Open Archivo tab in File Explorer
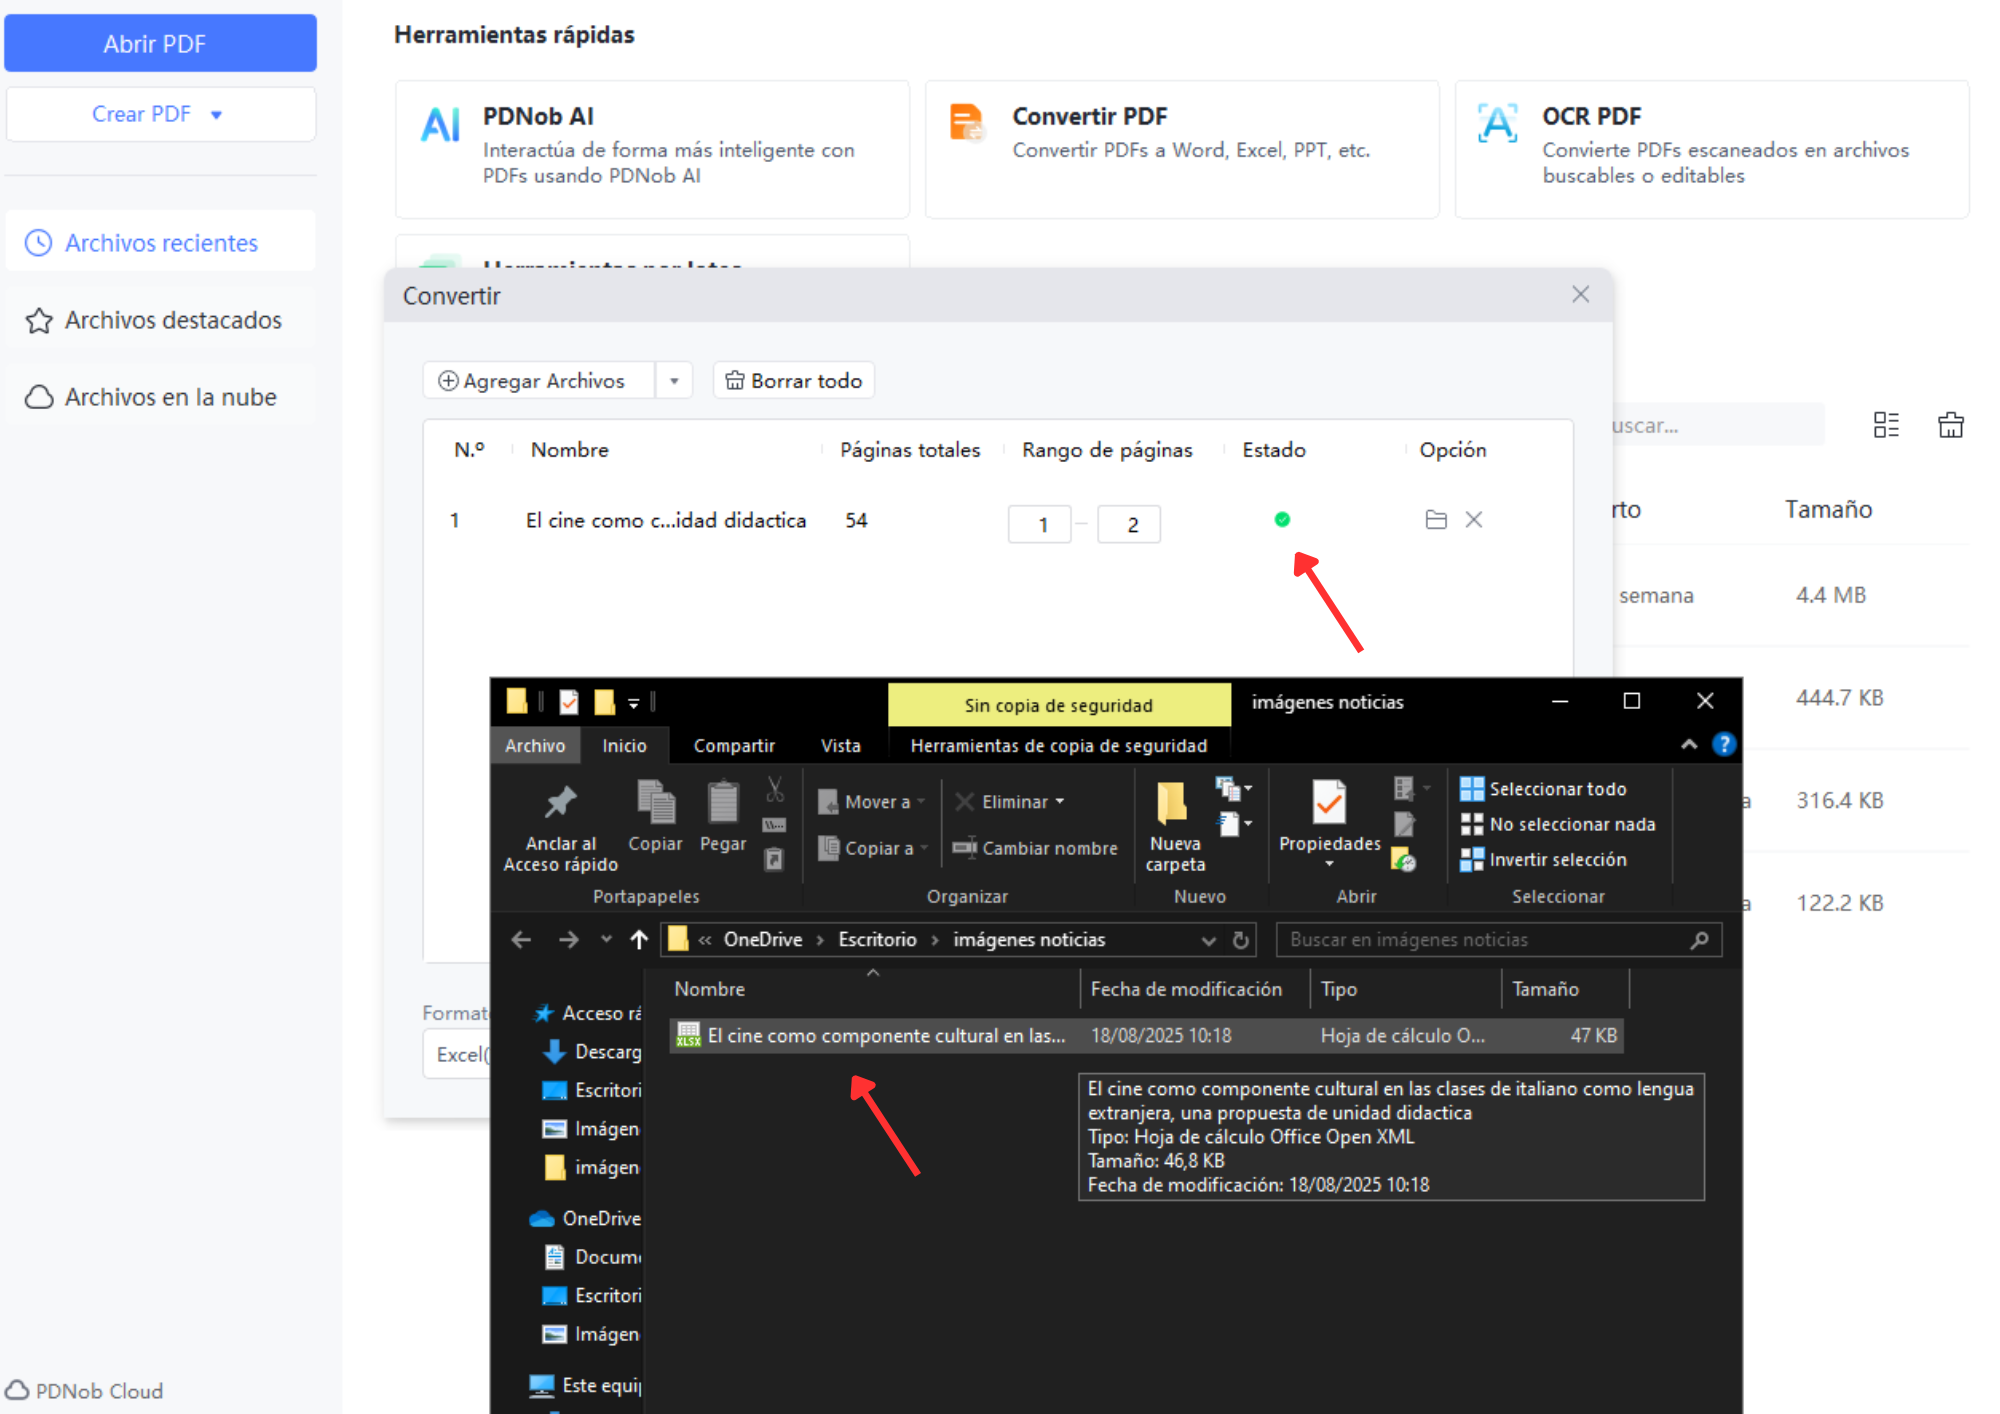 [x=535, y=745]
